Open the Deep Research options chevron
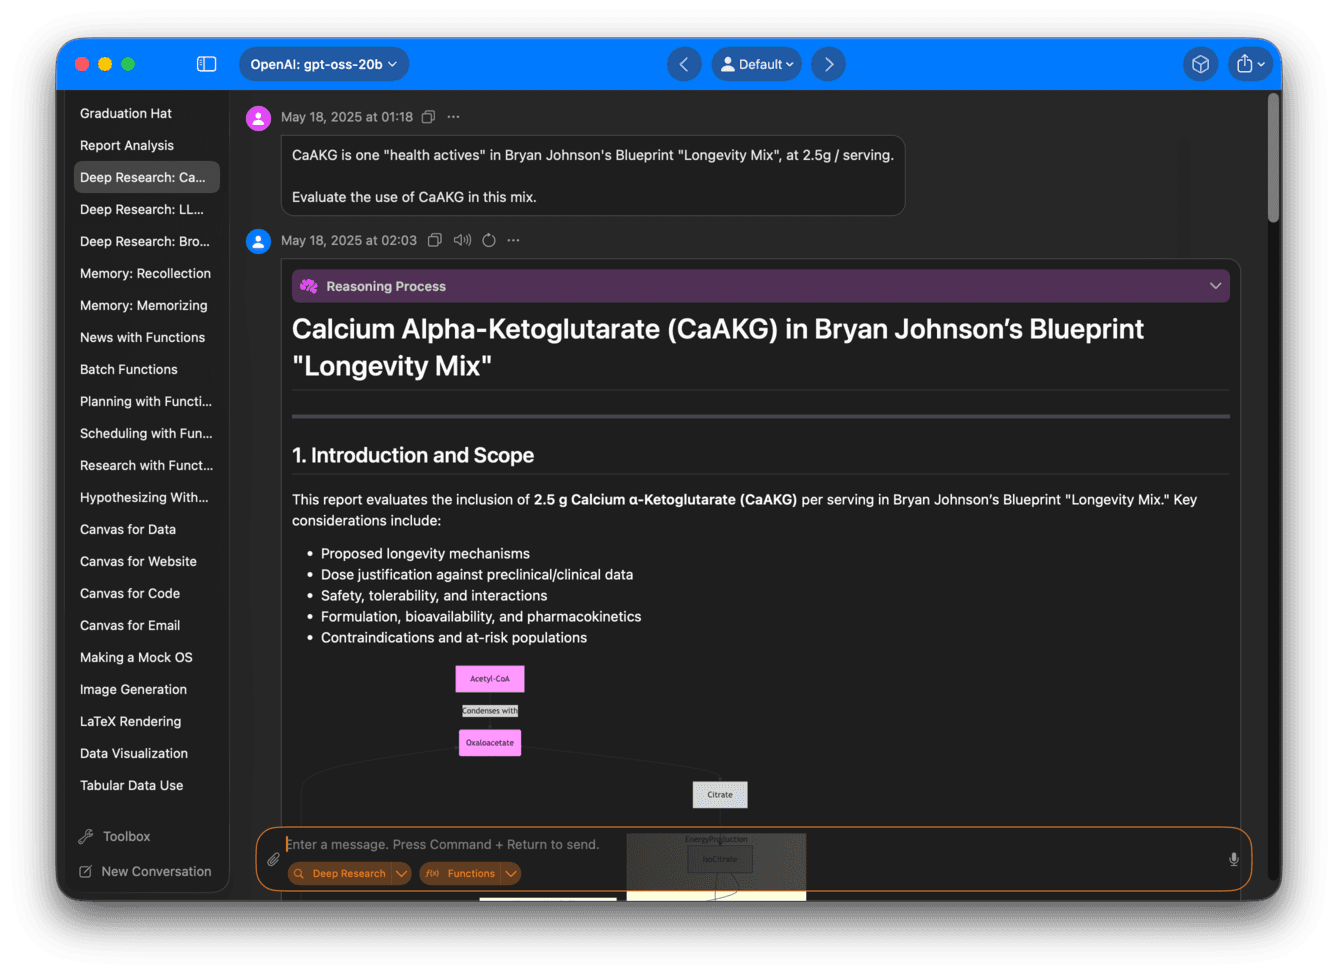1338x975 pixels. pos(401,873)
